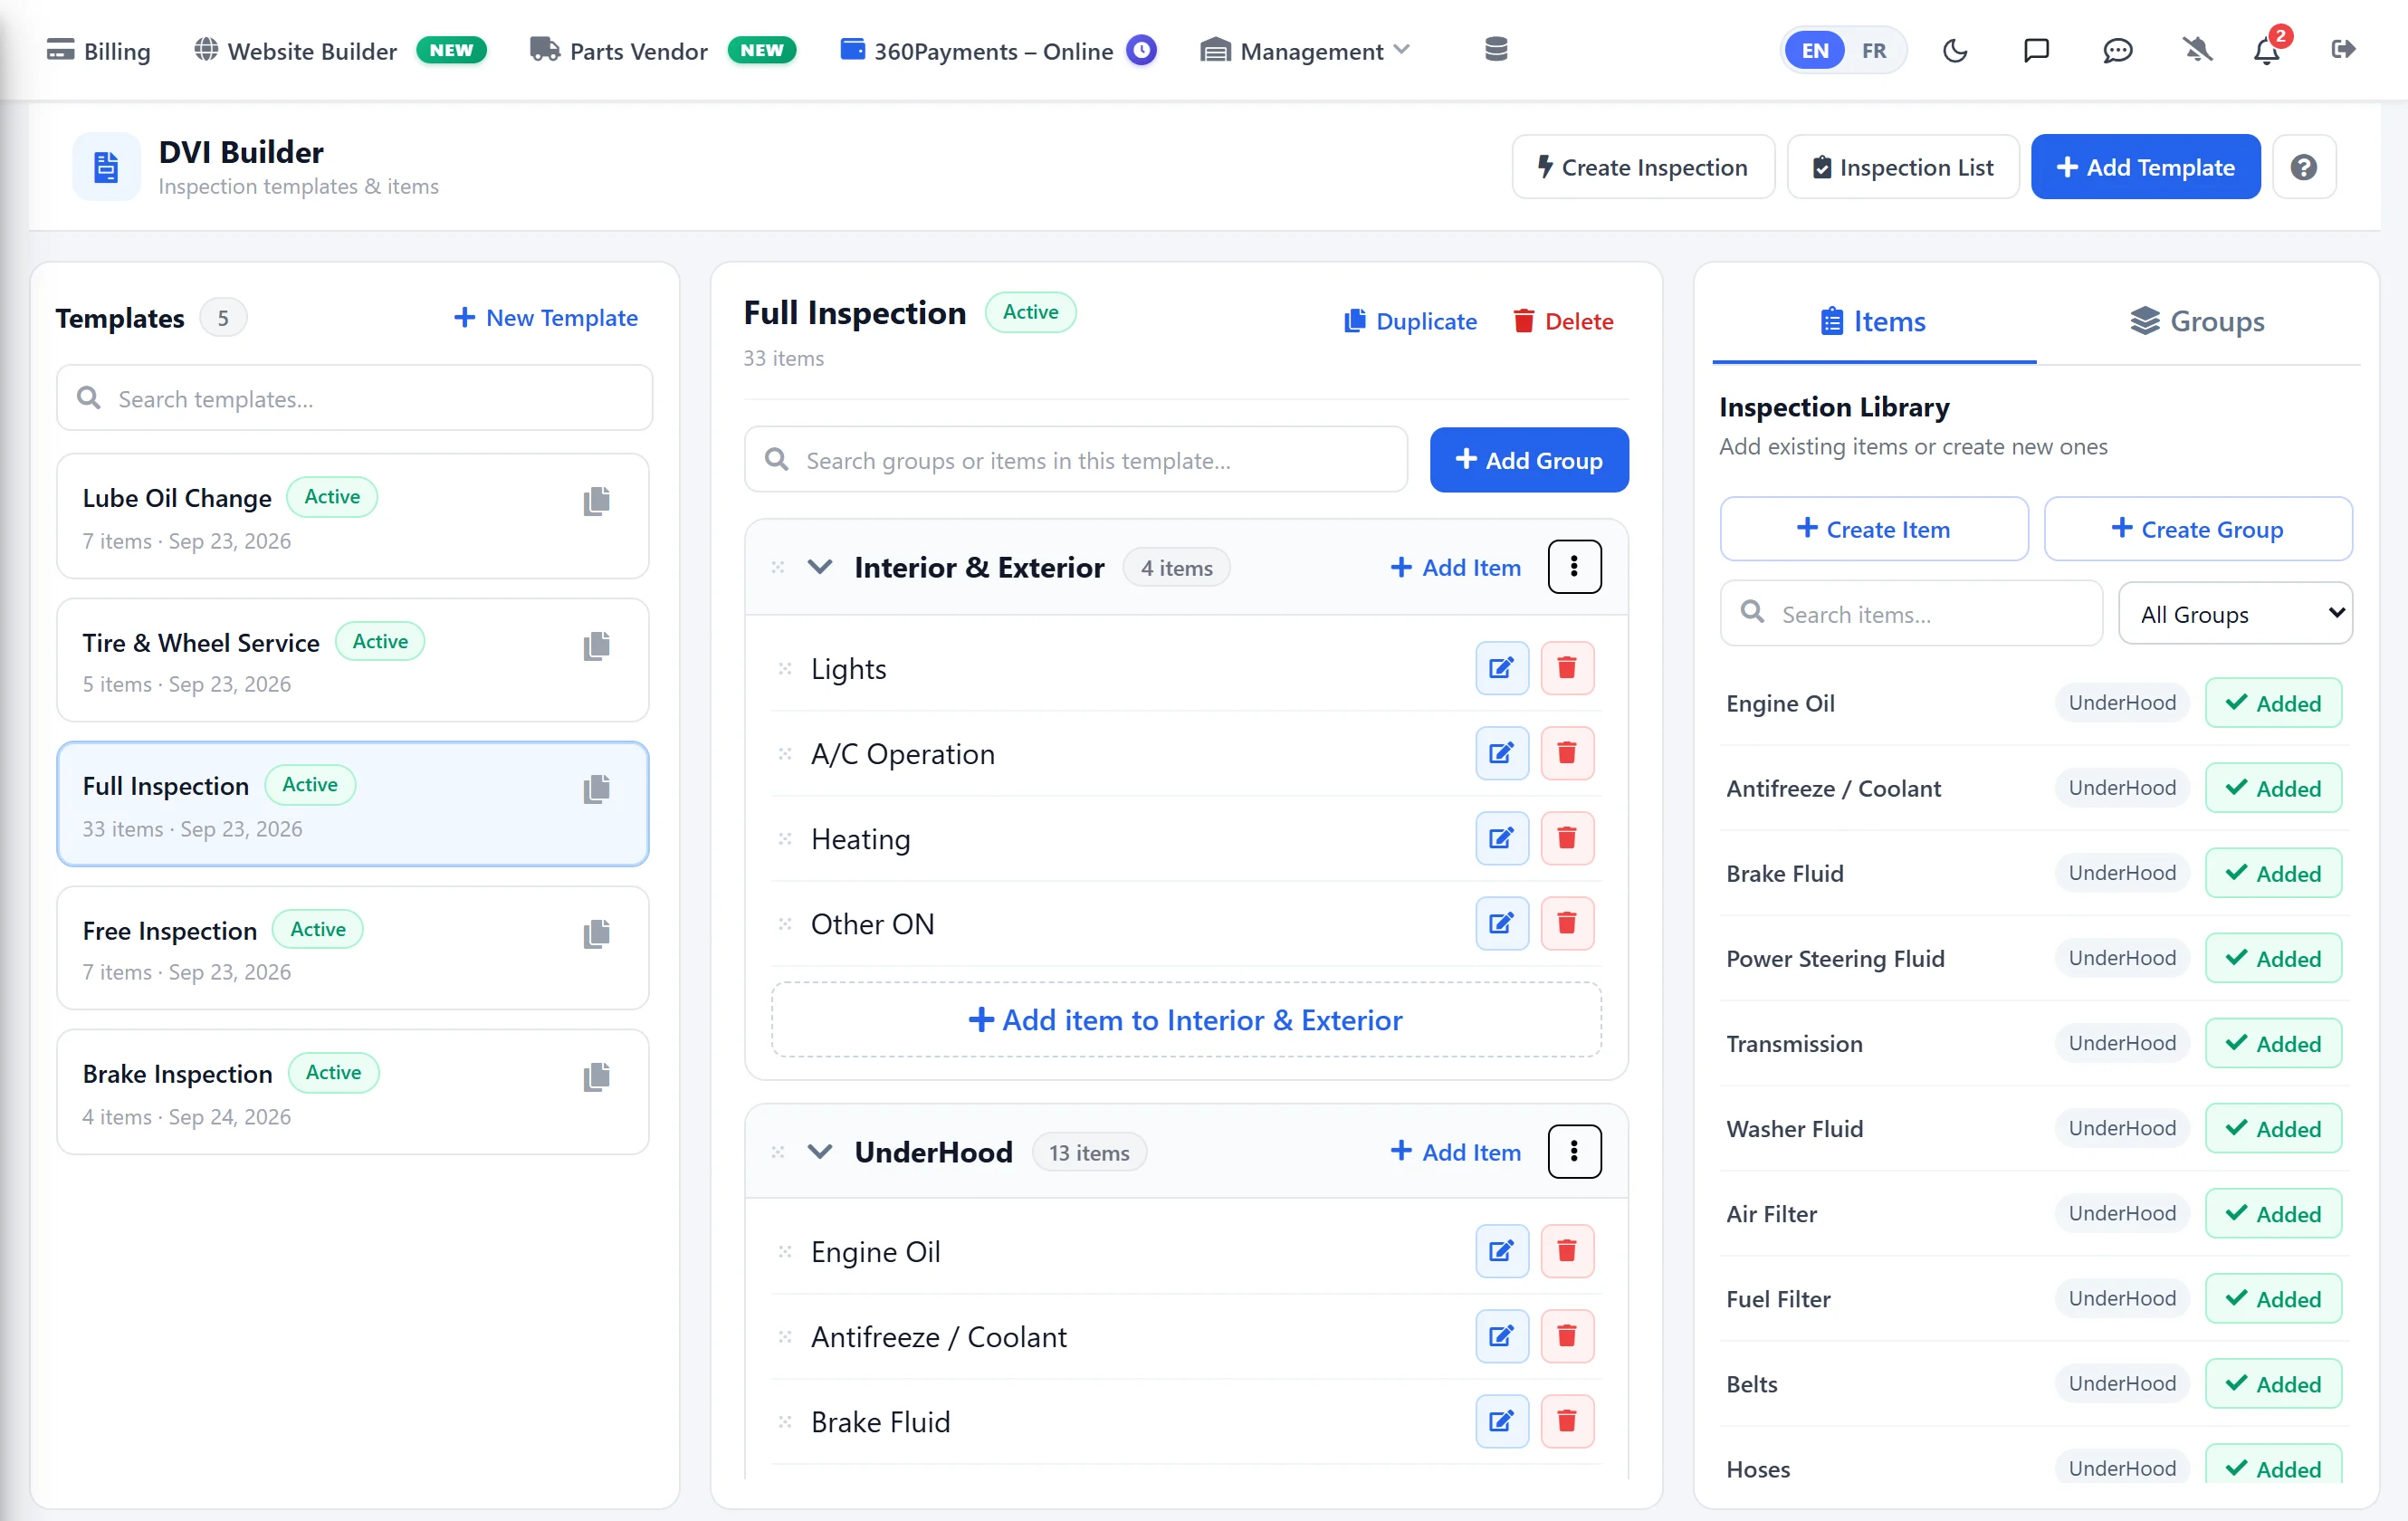
Task: Select the Items tab
Action: tap(1873, 321)
